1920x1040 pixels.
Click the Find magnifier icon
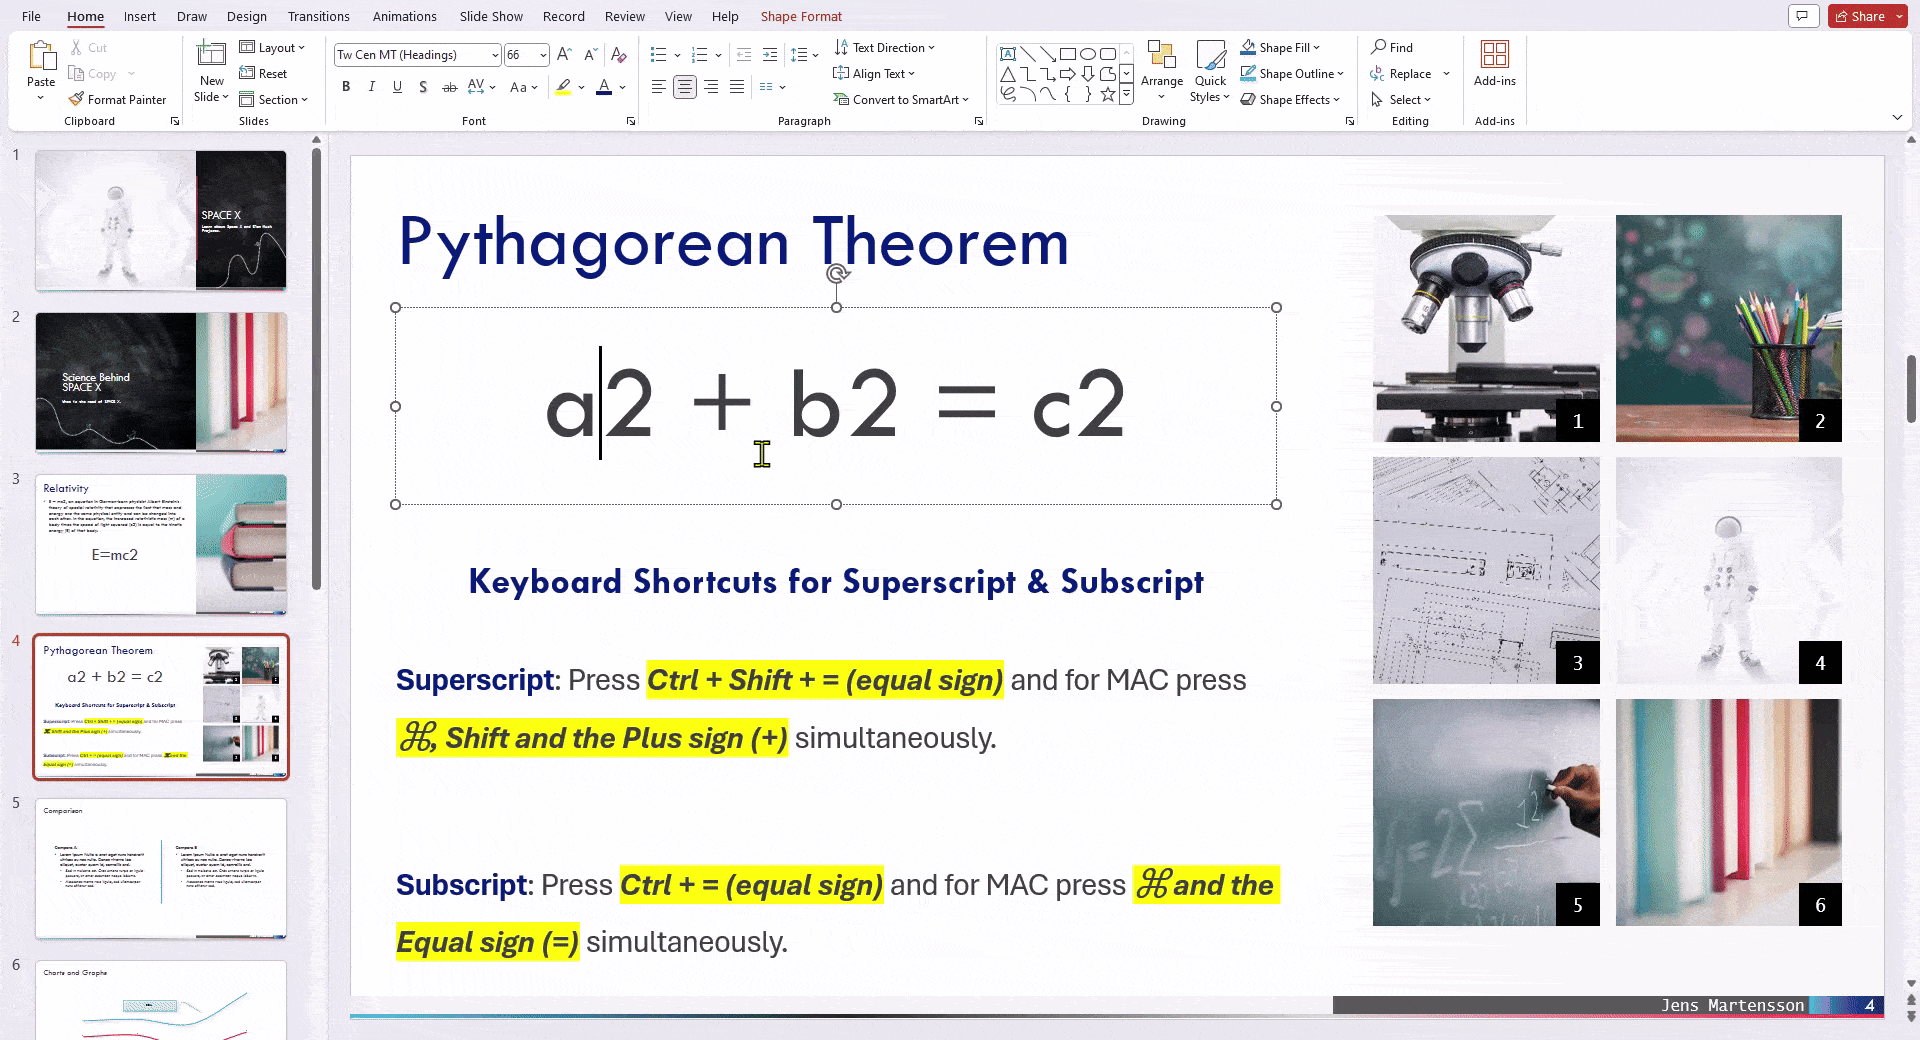point(1379,47)
